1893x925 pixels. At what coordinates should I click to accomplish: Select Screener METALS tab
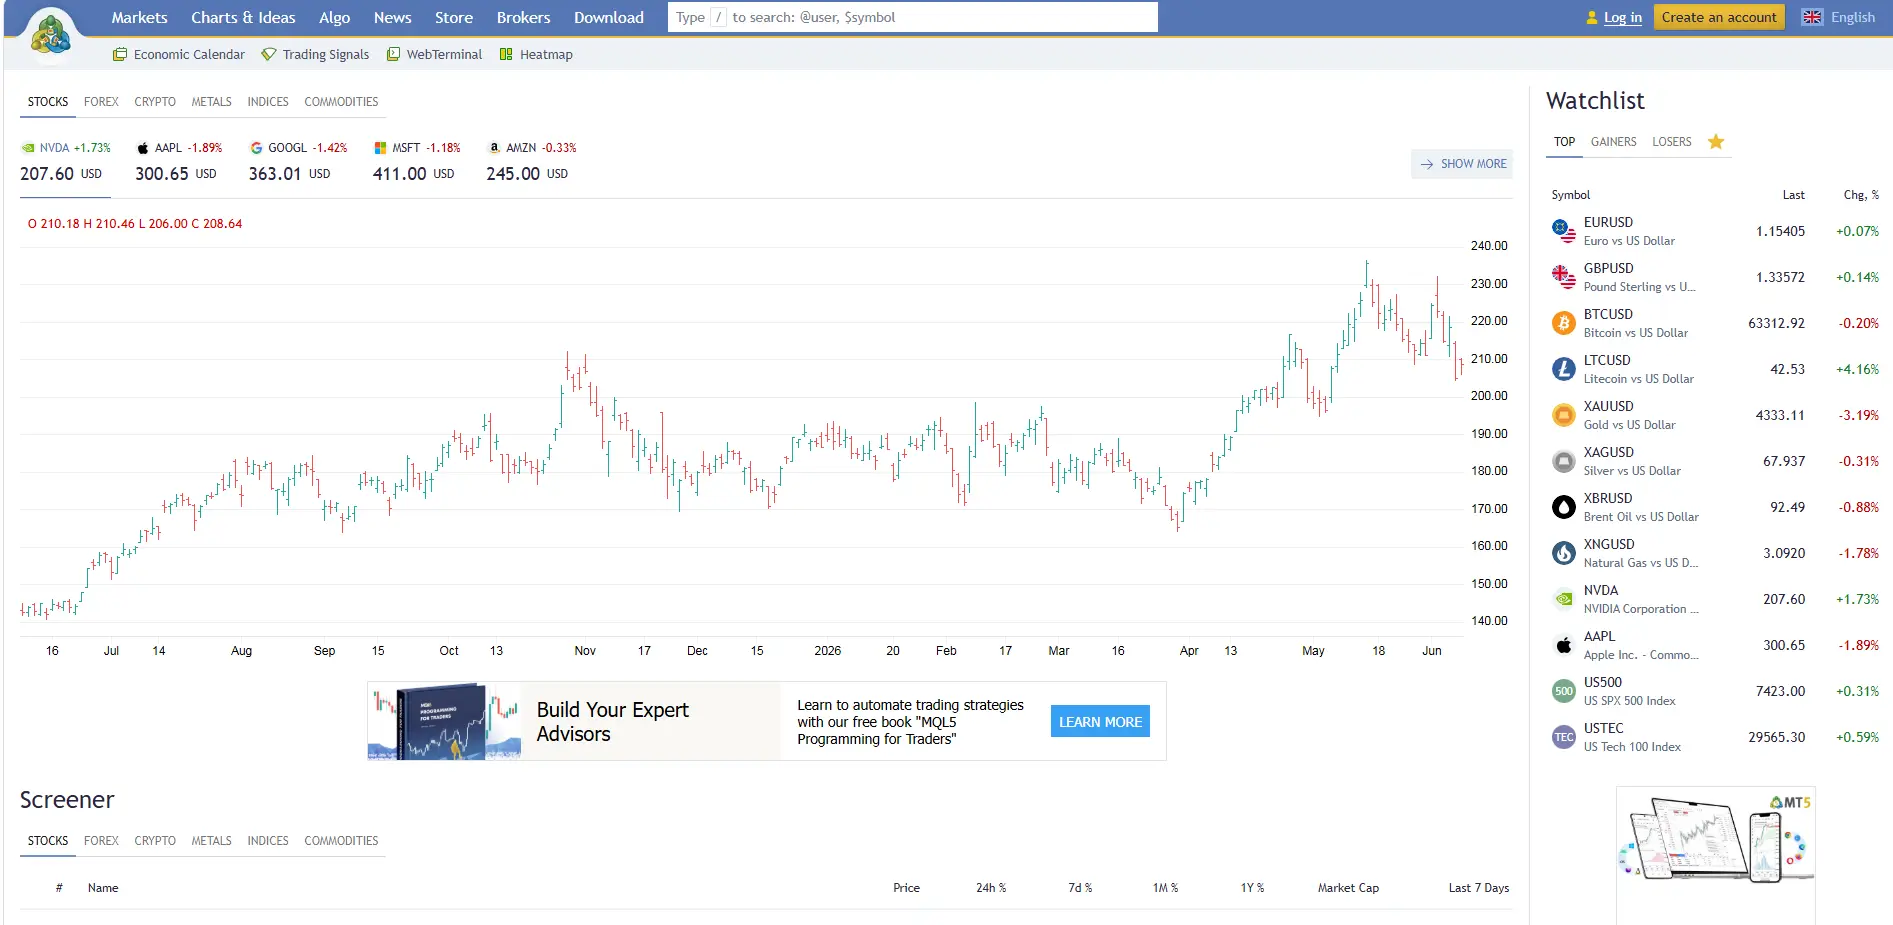pos(211,841)
